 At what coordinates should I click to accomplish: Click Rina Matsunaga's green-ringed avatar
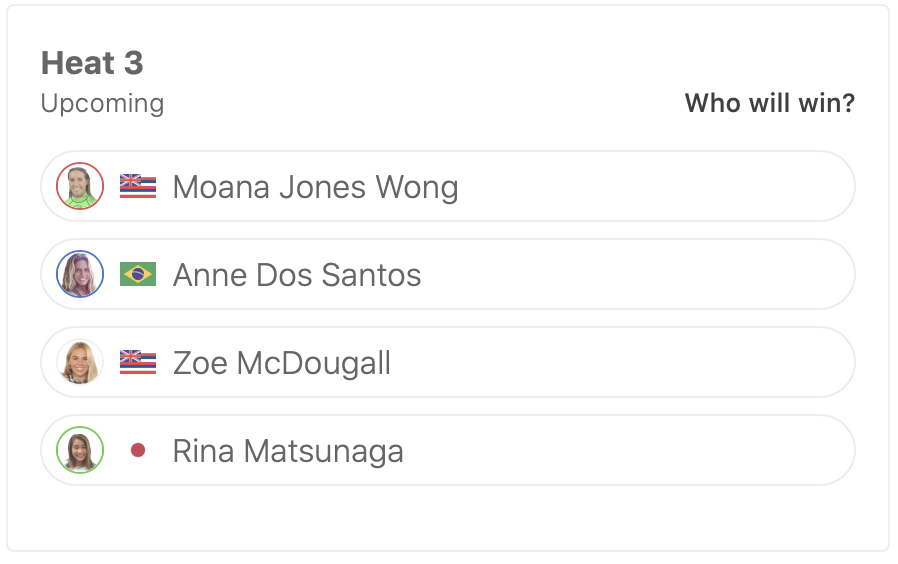[x=80, y=451]
